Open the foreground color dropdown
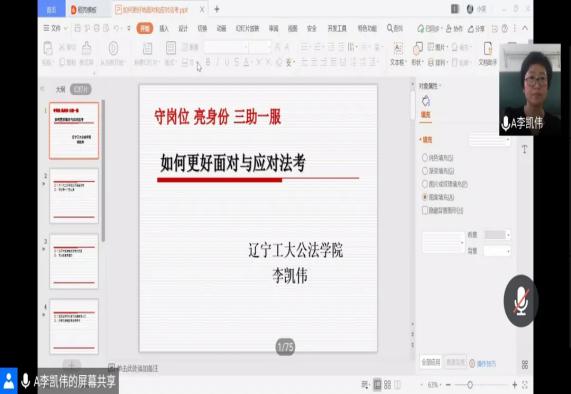This screenshot has width=571, height=394. (x=497, y=235)
